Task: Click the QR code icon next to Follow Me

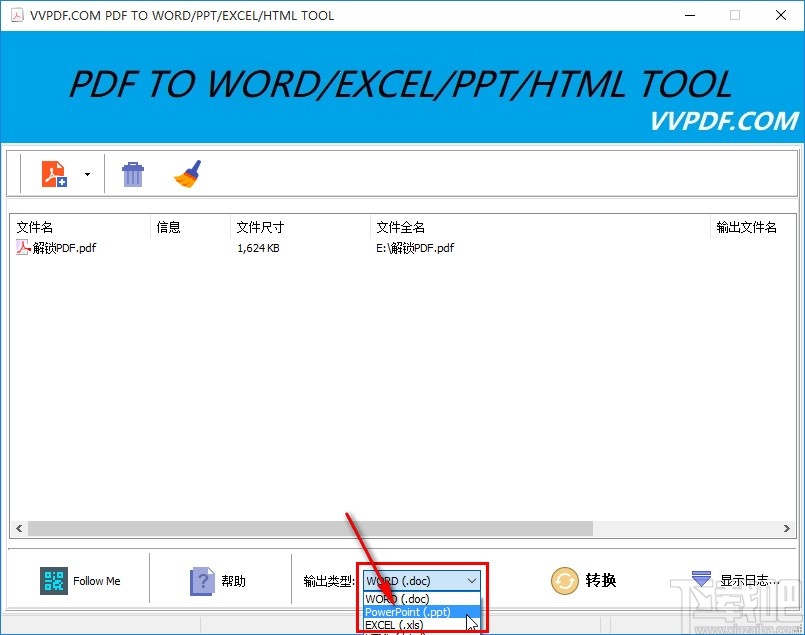Action: pos(54,580)
